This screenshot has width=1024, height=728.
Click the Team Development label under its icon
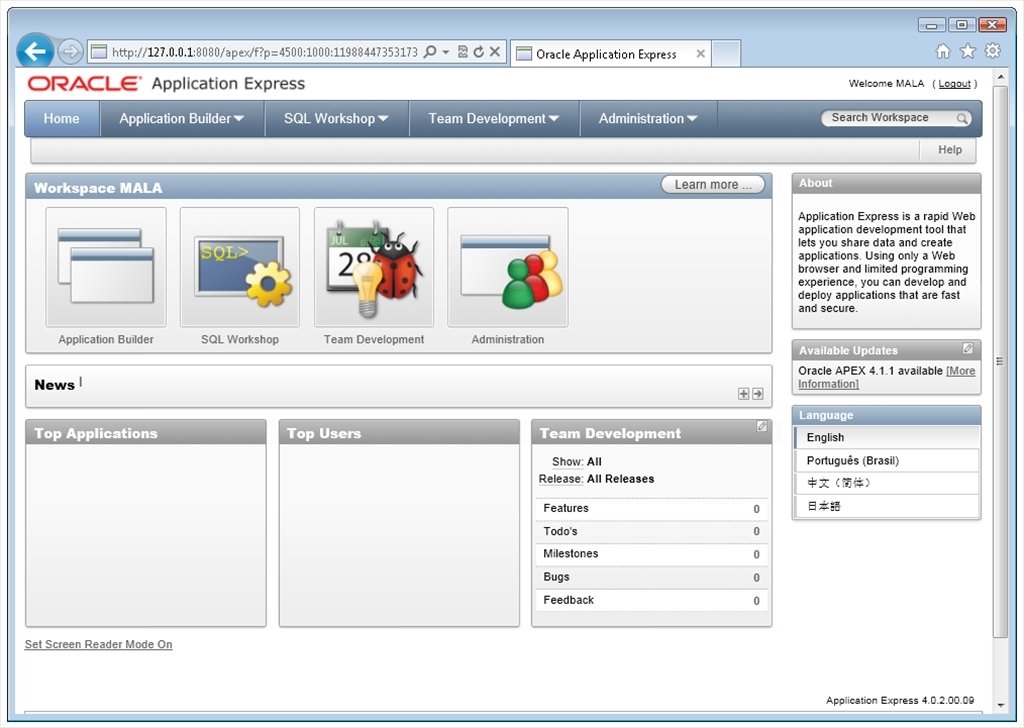[374, 340]
